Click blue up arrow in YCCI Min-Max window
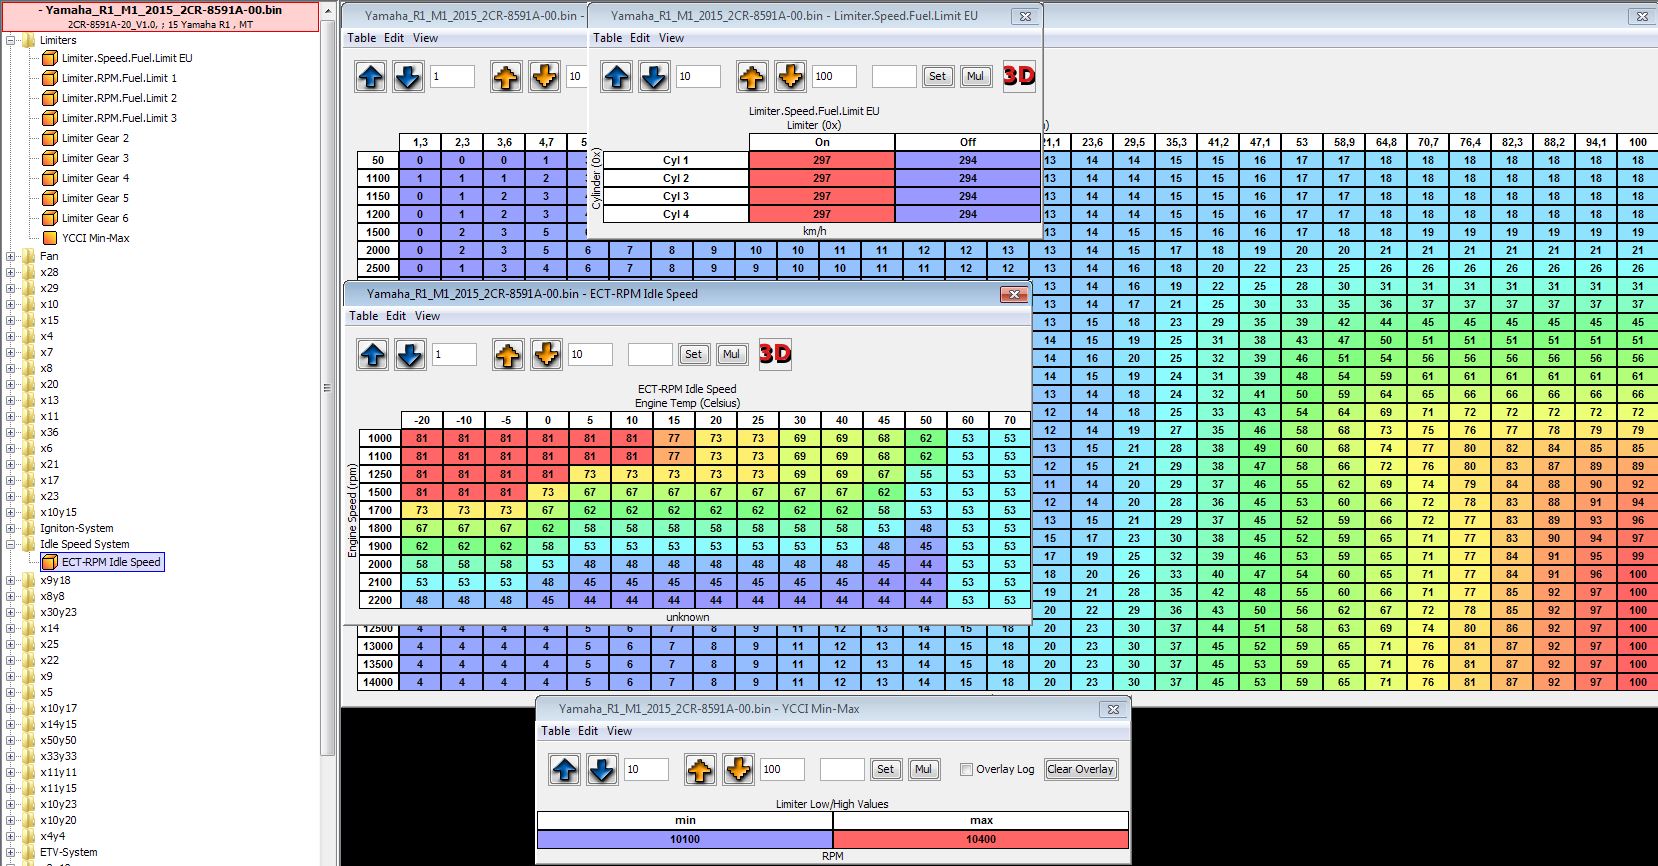 click(565, 769)
